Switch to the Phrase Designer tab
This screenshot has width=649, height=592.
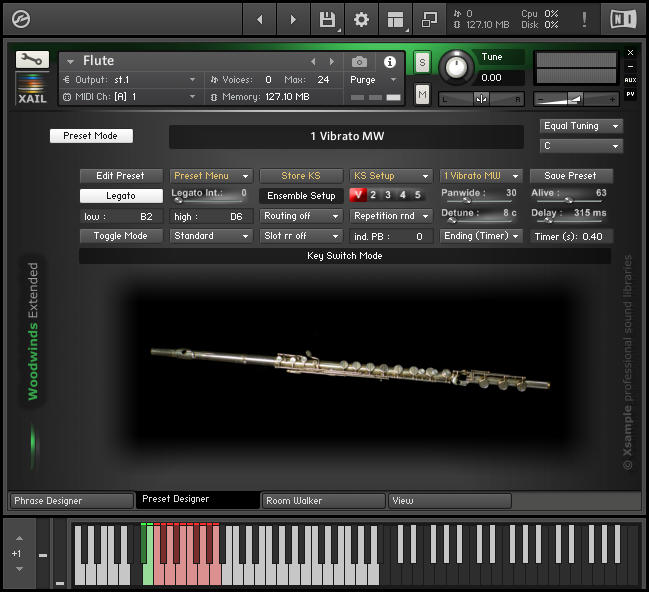coord(71,501)
